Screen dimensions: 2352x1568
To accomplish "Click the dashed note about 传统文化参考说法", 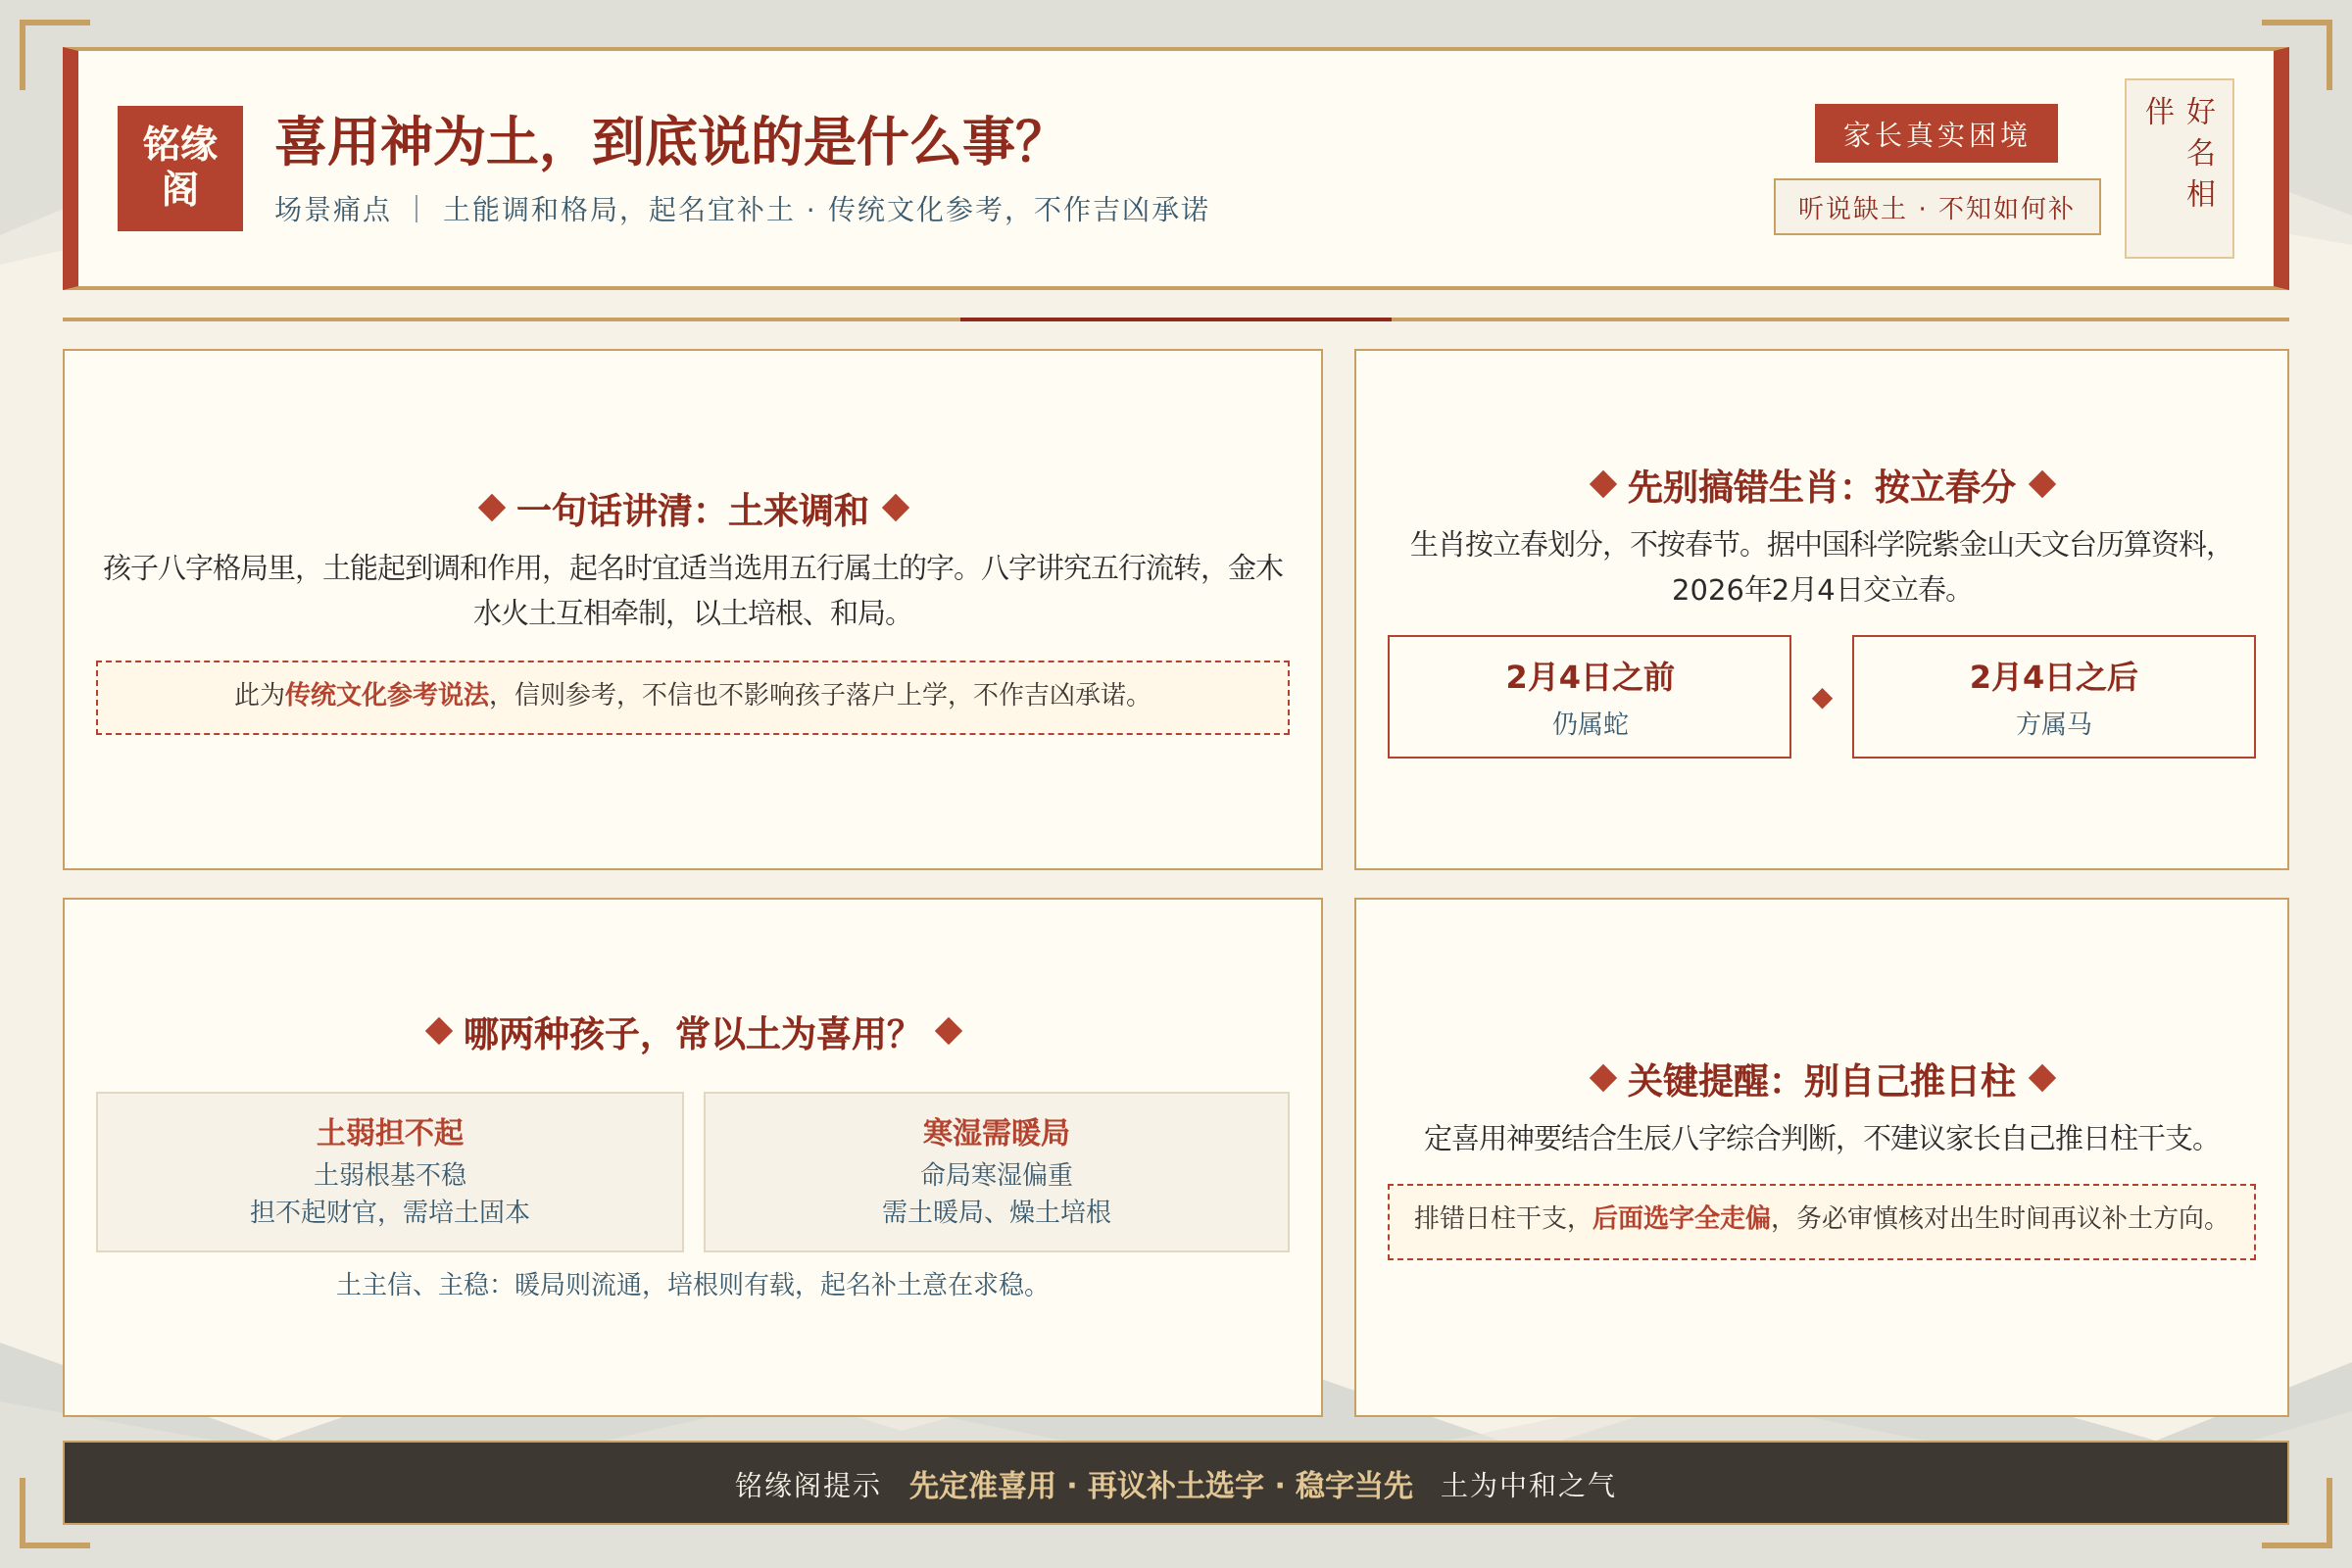I will (x=693, y=697).
